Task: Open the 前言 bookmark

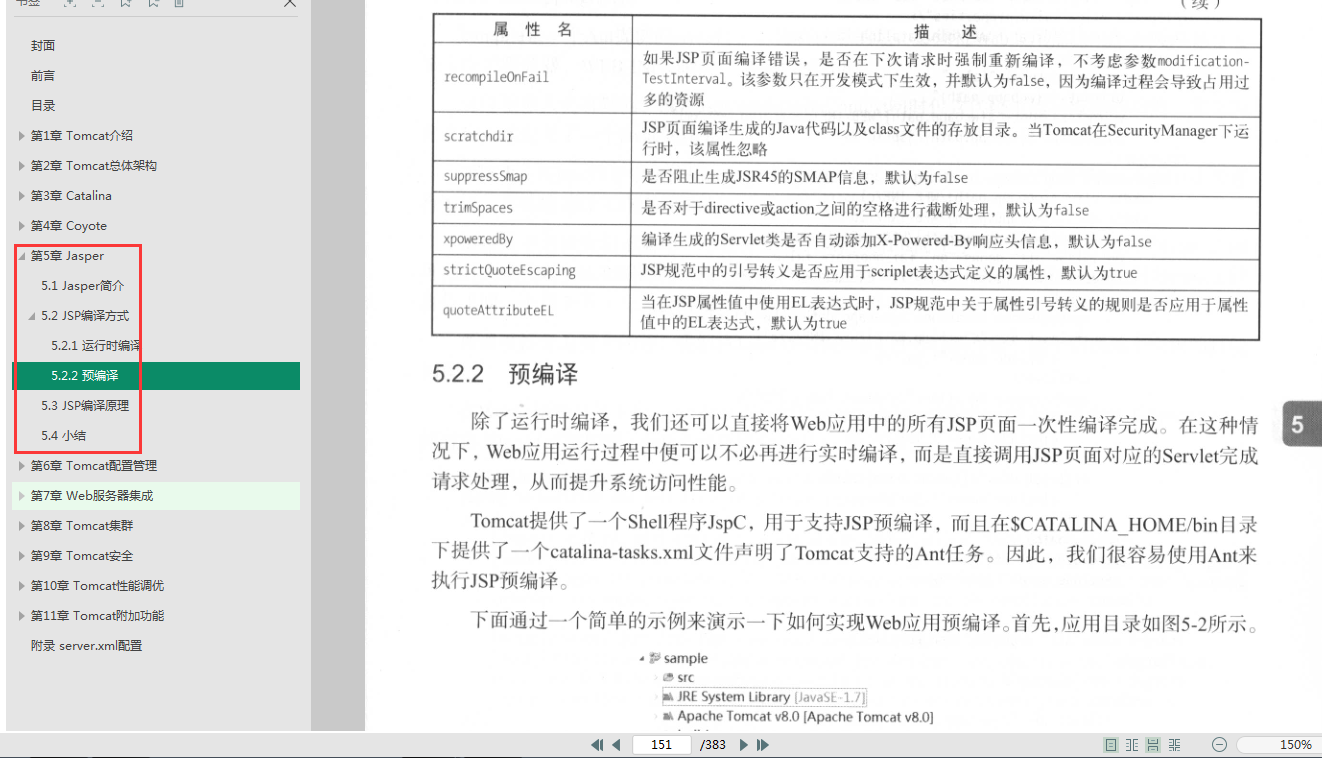Action: (43, 76)
